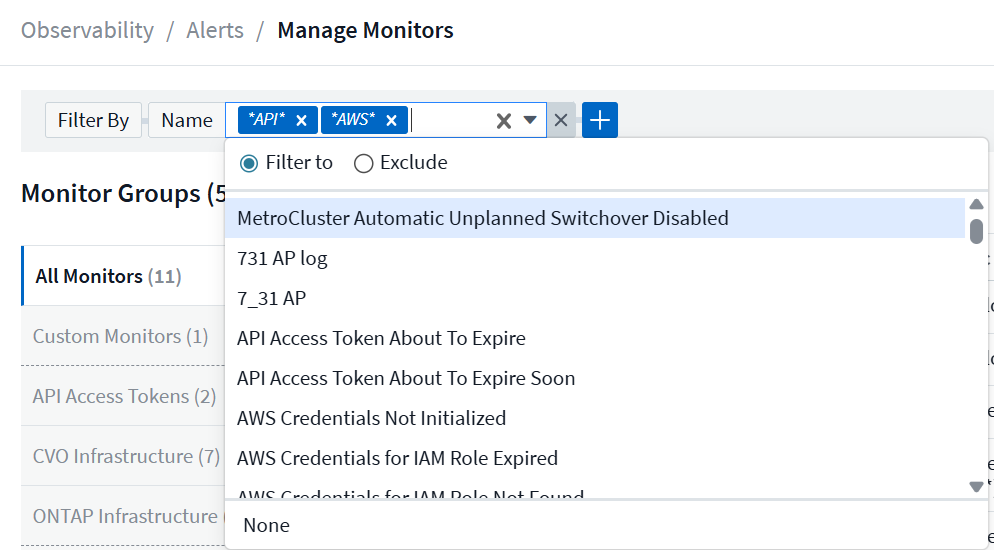Viewport: 994px width, 550px height.
Task: Switch to Custom Monitors group
Action: (x=120, y=336)
